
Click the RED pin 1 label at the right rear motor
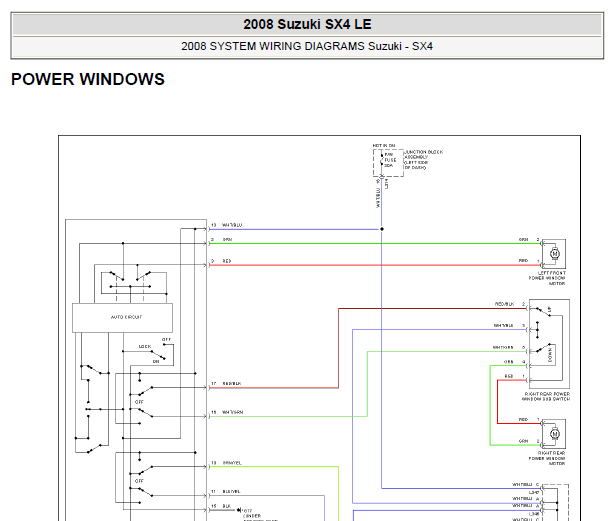click(x=529, y=420)
